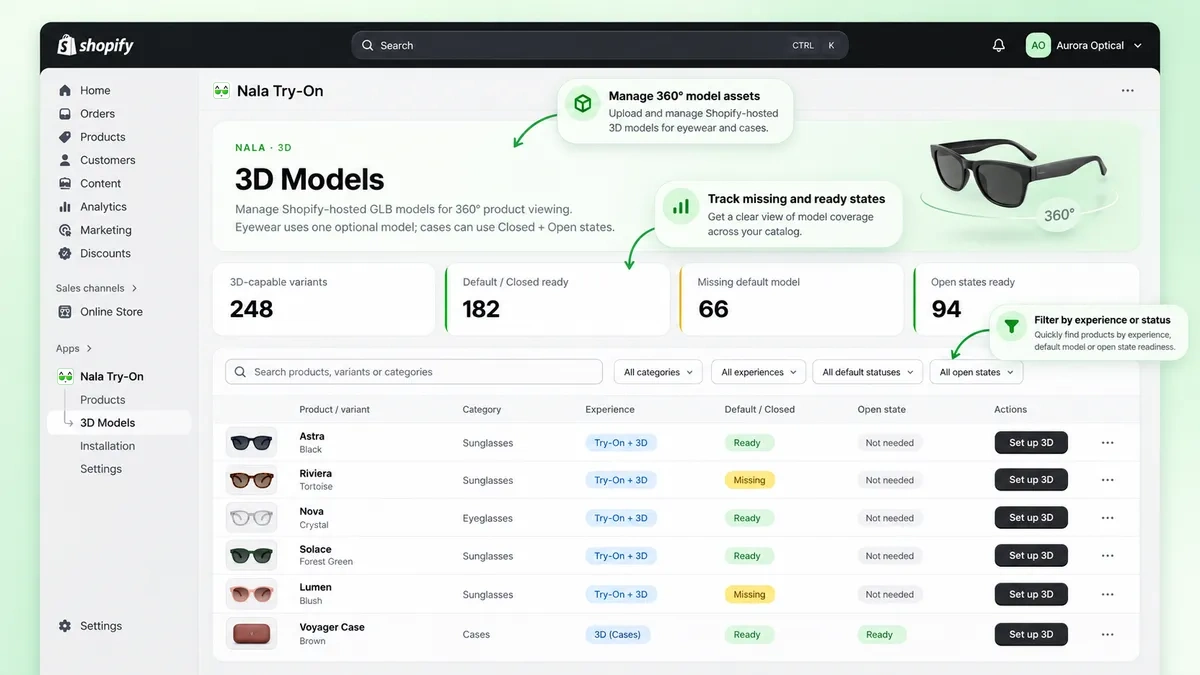The width and height of the screenshot is (1200, 675).
Task: Click the Analytics bar chart icon
Action: click(x=65, y=207)
